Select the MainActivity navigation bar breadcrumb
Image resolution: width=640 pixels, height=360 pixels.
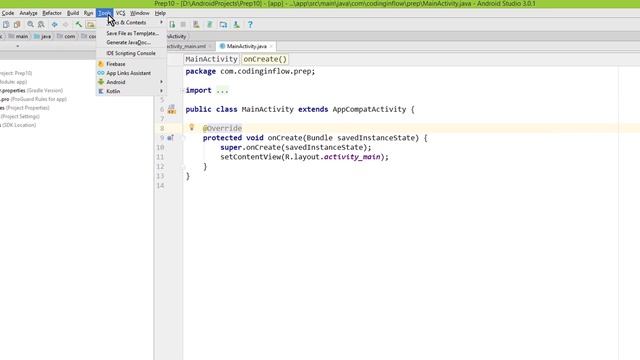tap(176, 36)
